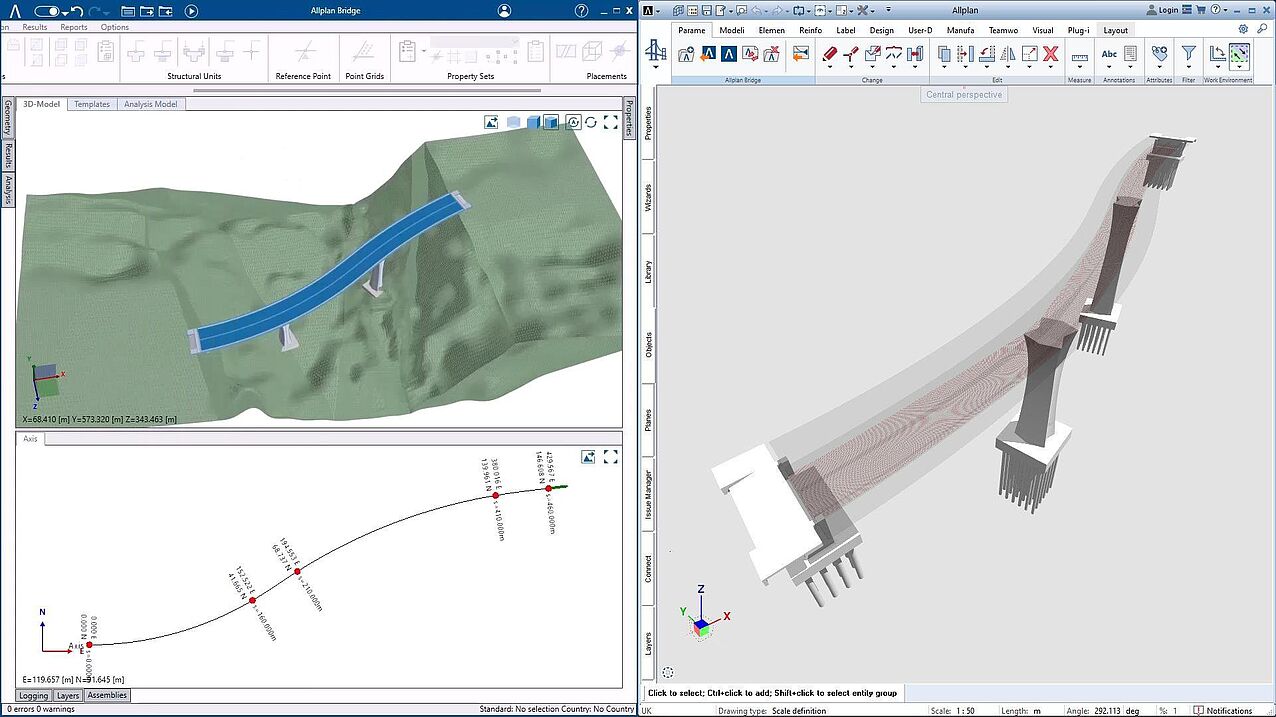Image resolution: width=1276 pixels, height=717 pixels.
Task: Click the Undo arrow in Allplan Bridge
Action: (x=76, y=11)
